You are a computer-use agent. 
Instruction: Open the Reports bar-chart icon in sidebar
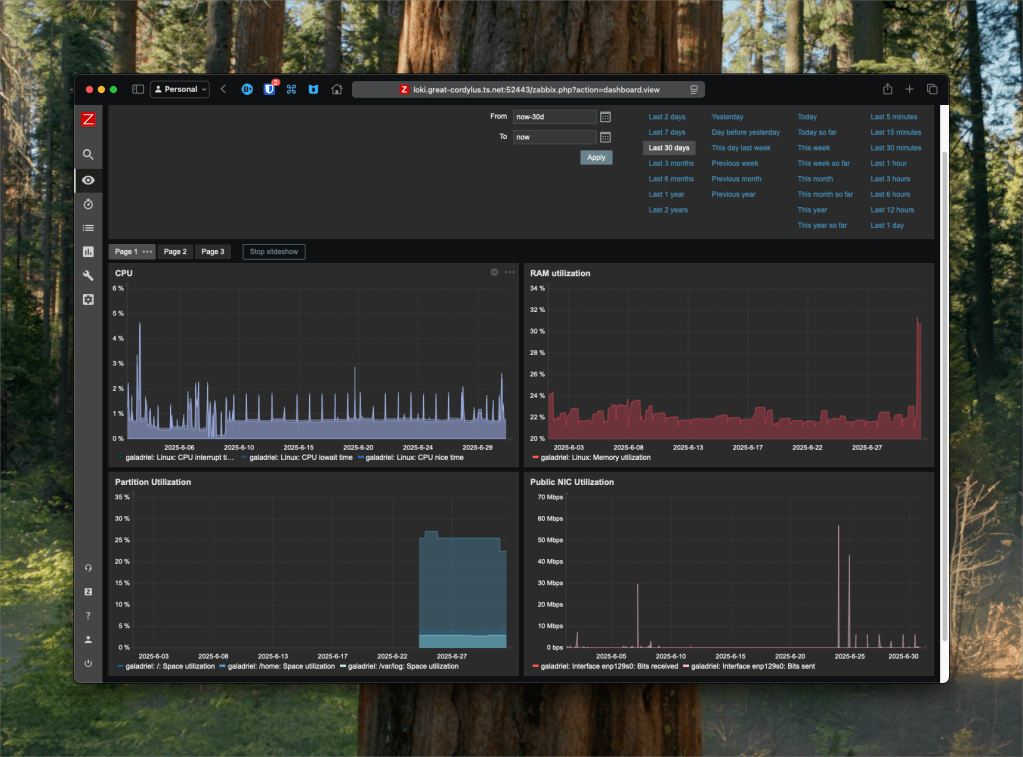click(88, 252)
